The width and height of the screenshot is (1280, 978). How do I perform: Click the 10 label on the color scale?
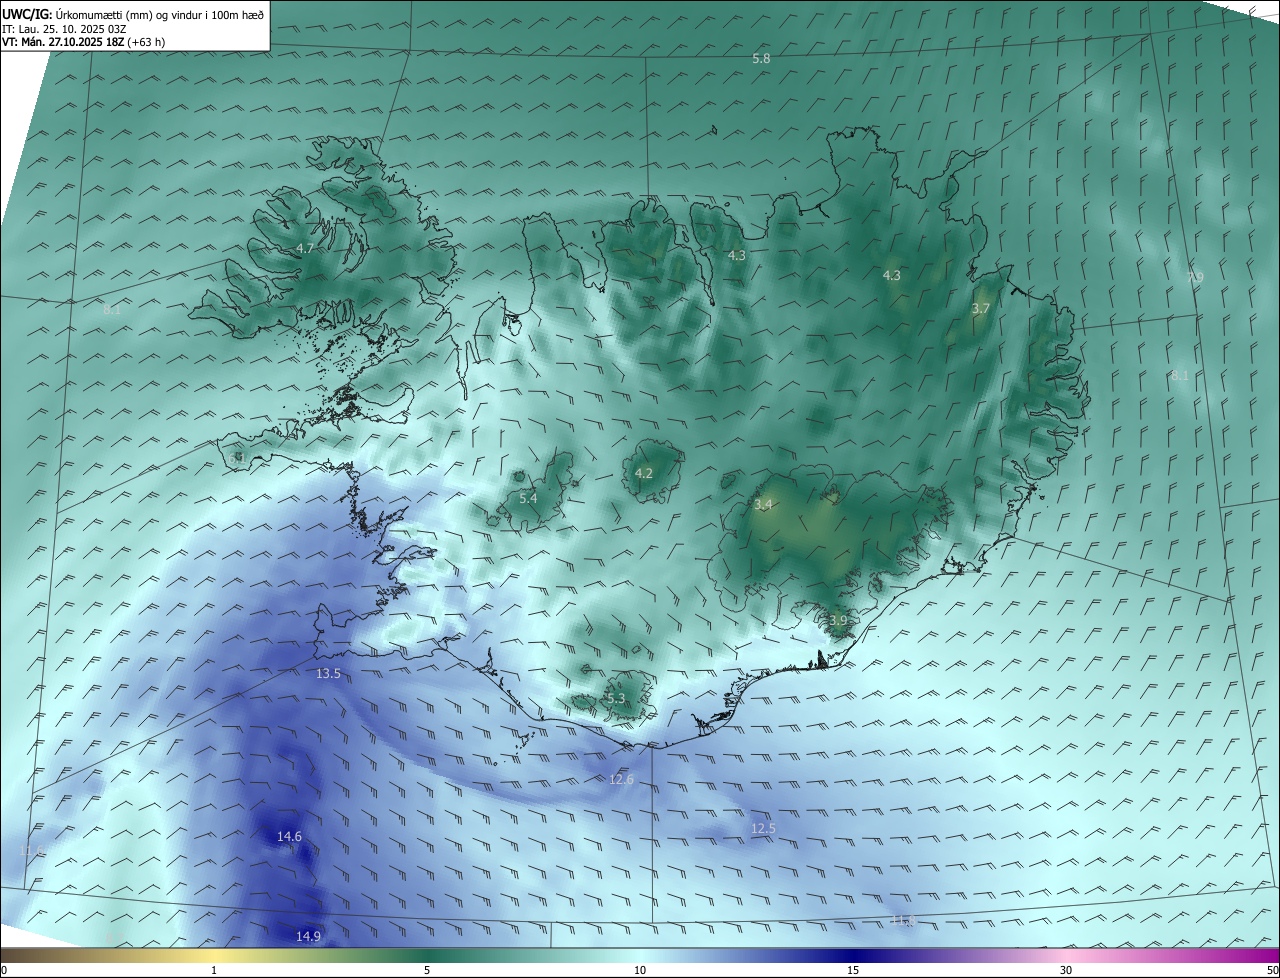click(640, 970)
